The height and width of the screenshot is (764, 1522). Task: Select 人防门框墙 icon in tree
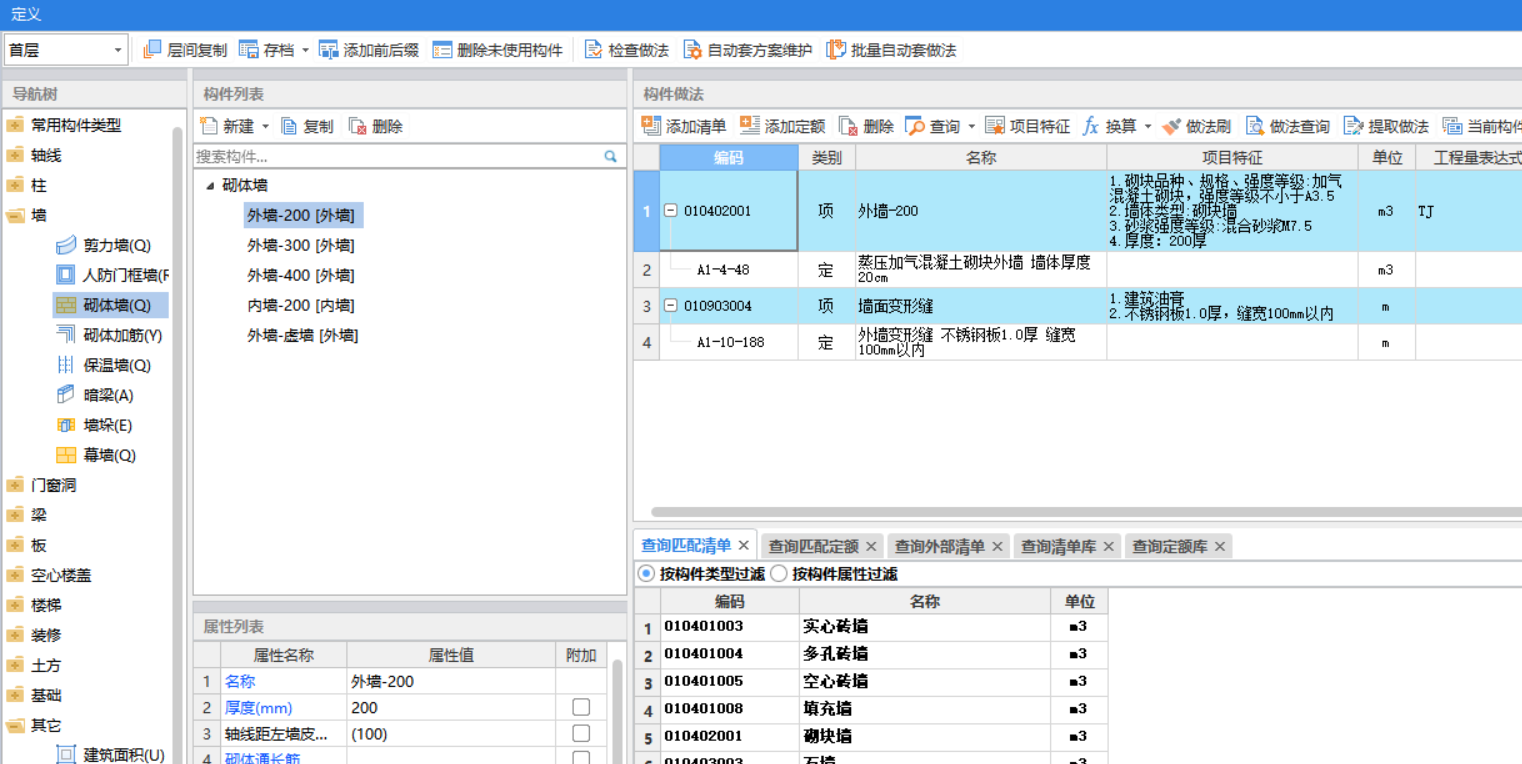point(66,275)
